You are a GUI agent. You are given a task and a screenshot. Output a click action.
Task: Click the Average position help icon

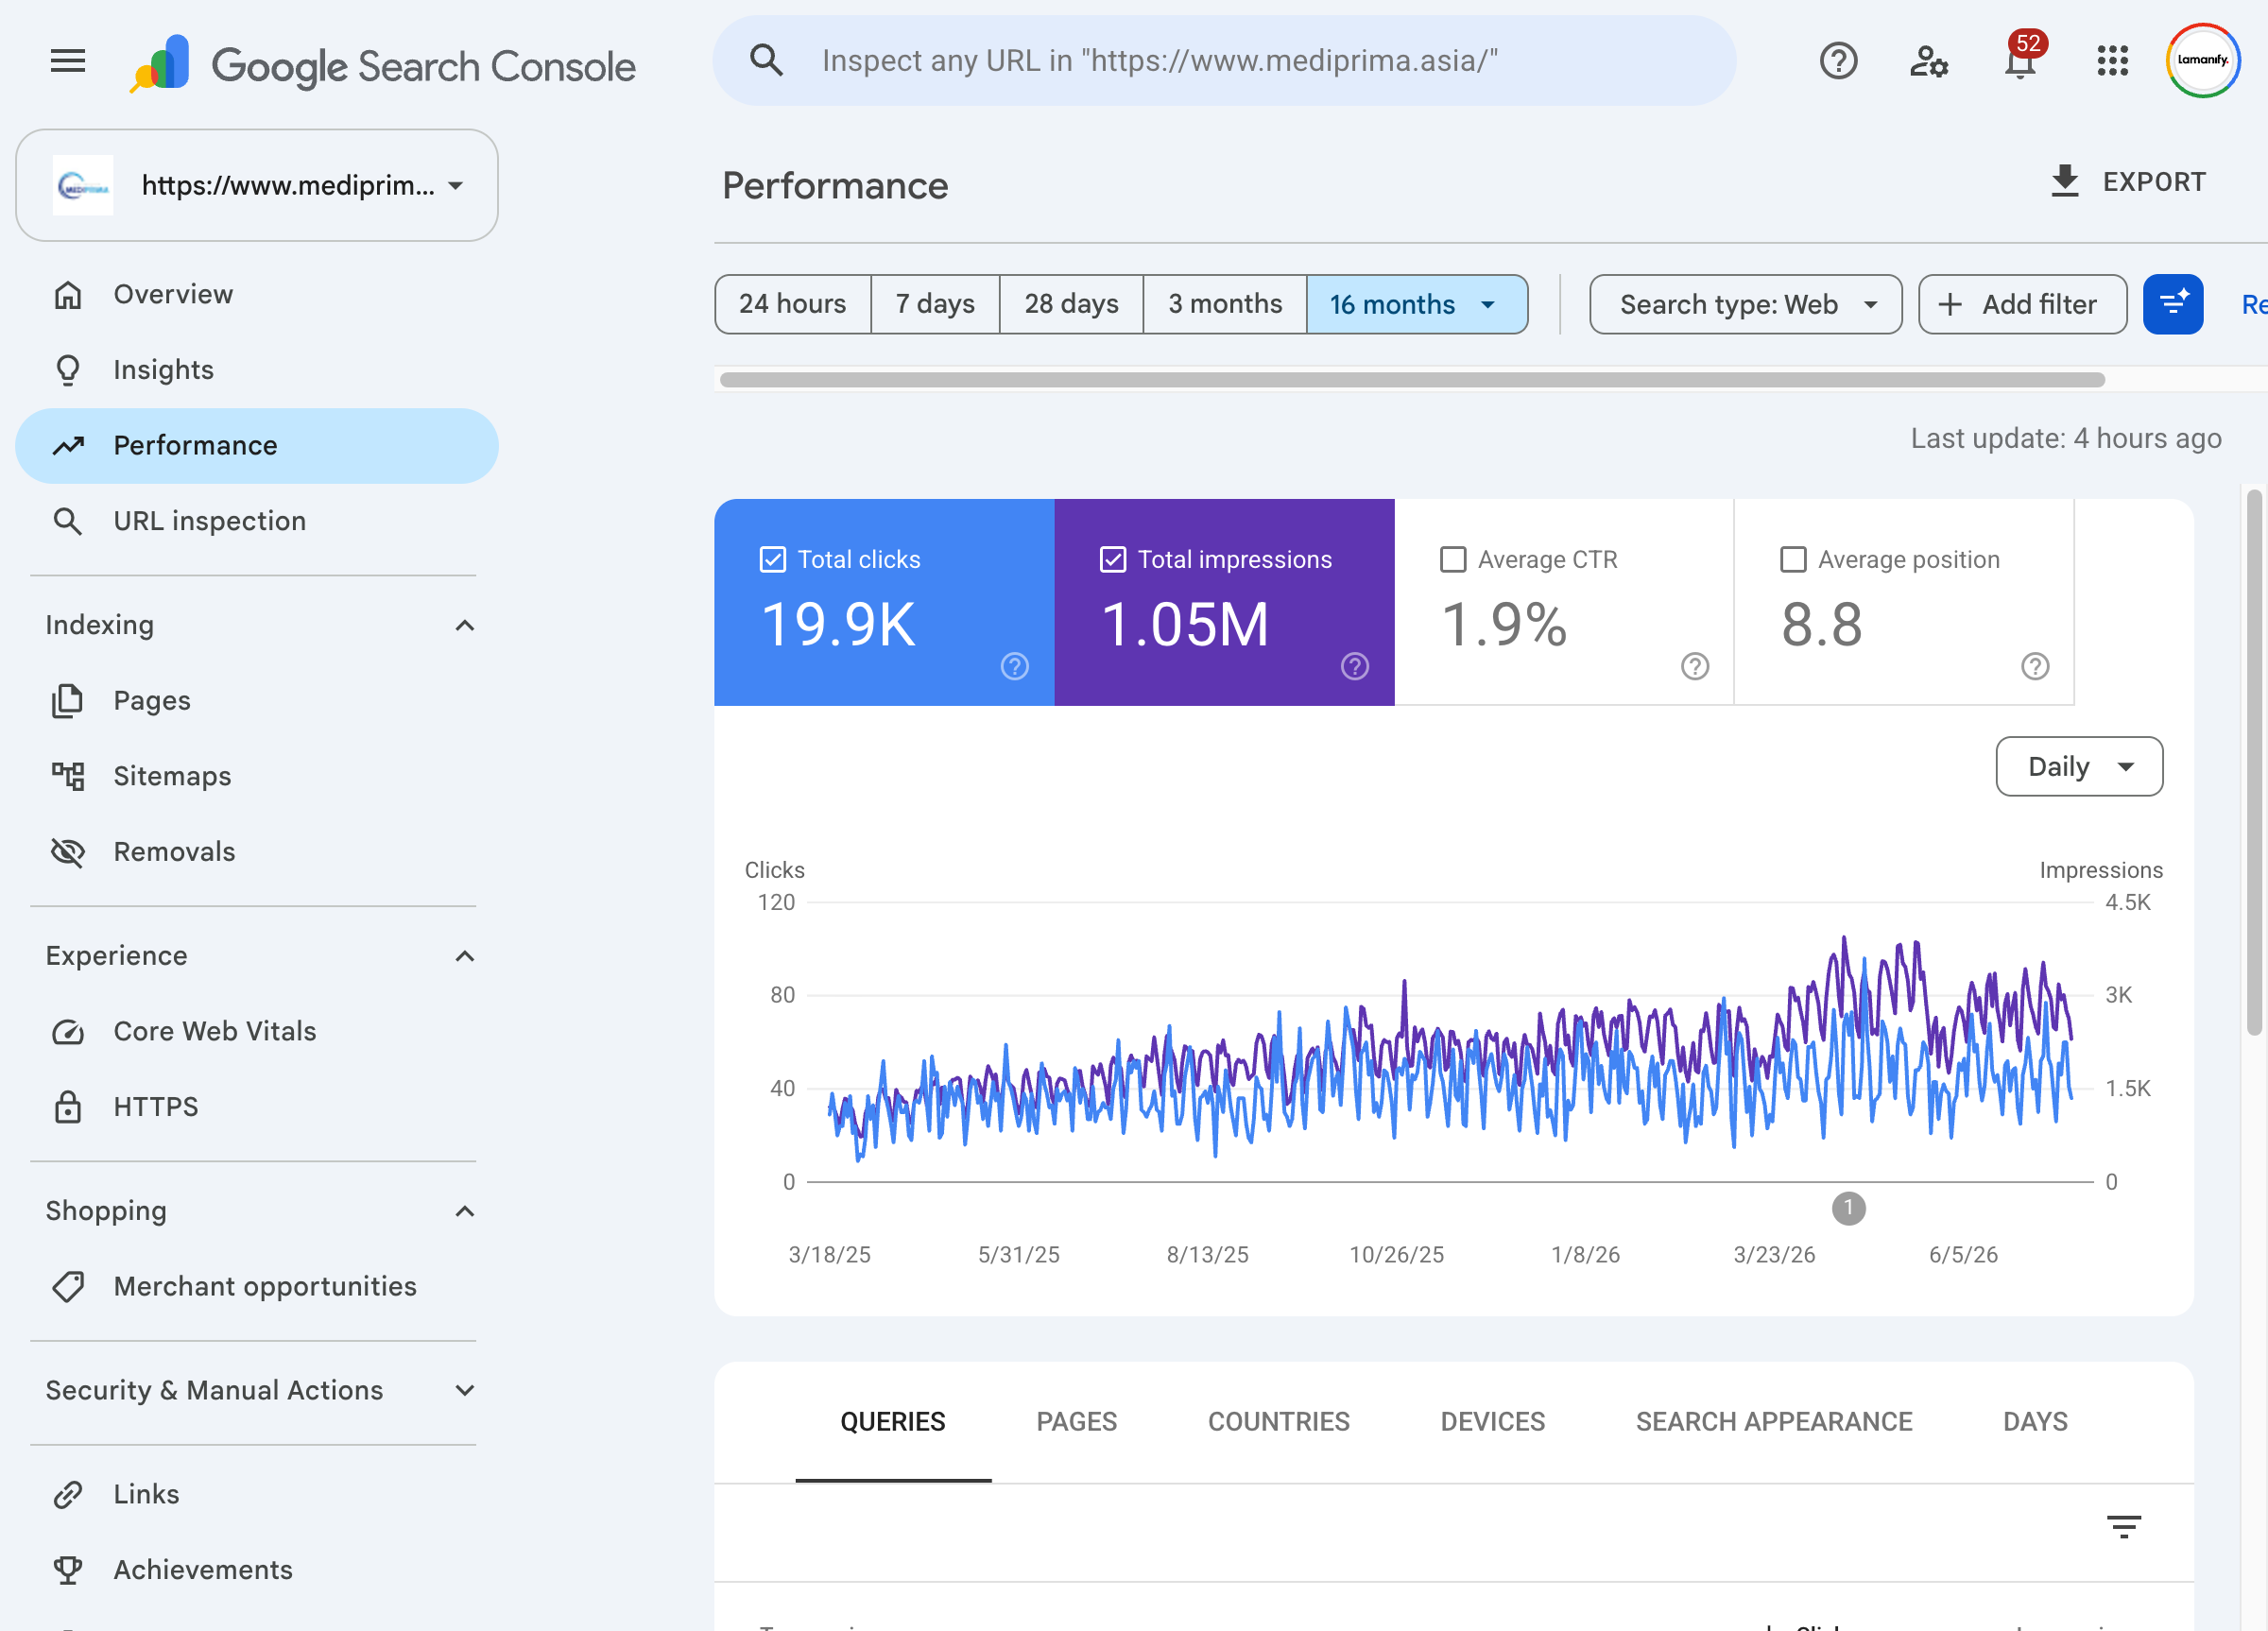point(2035,666)
